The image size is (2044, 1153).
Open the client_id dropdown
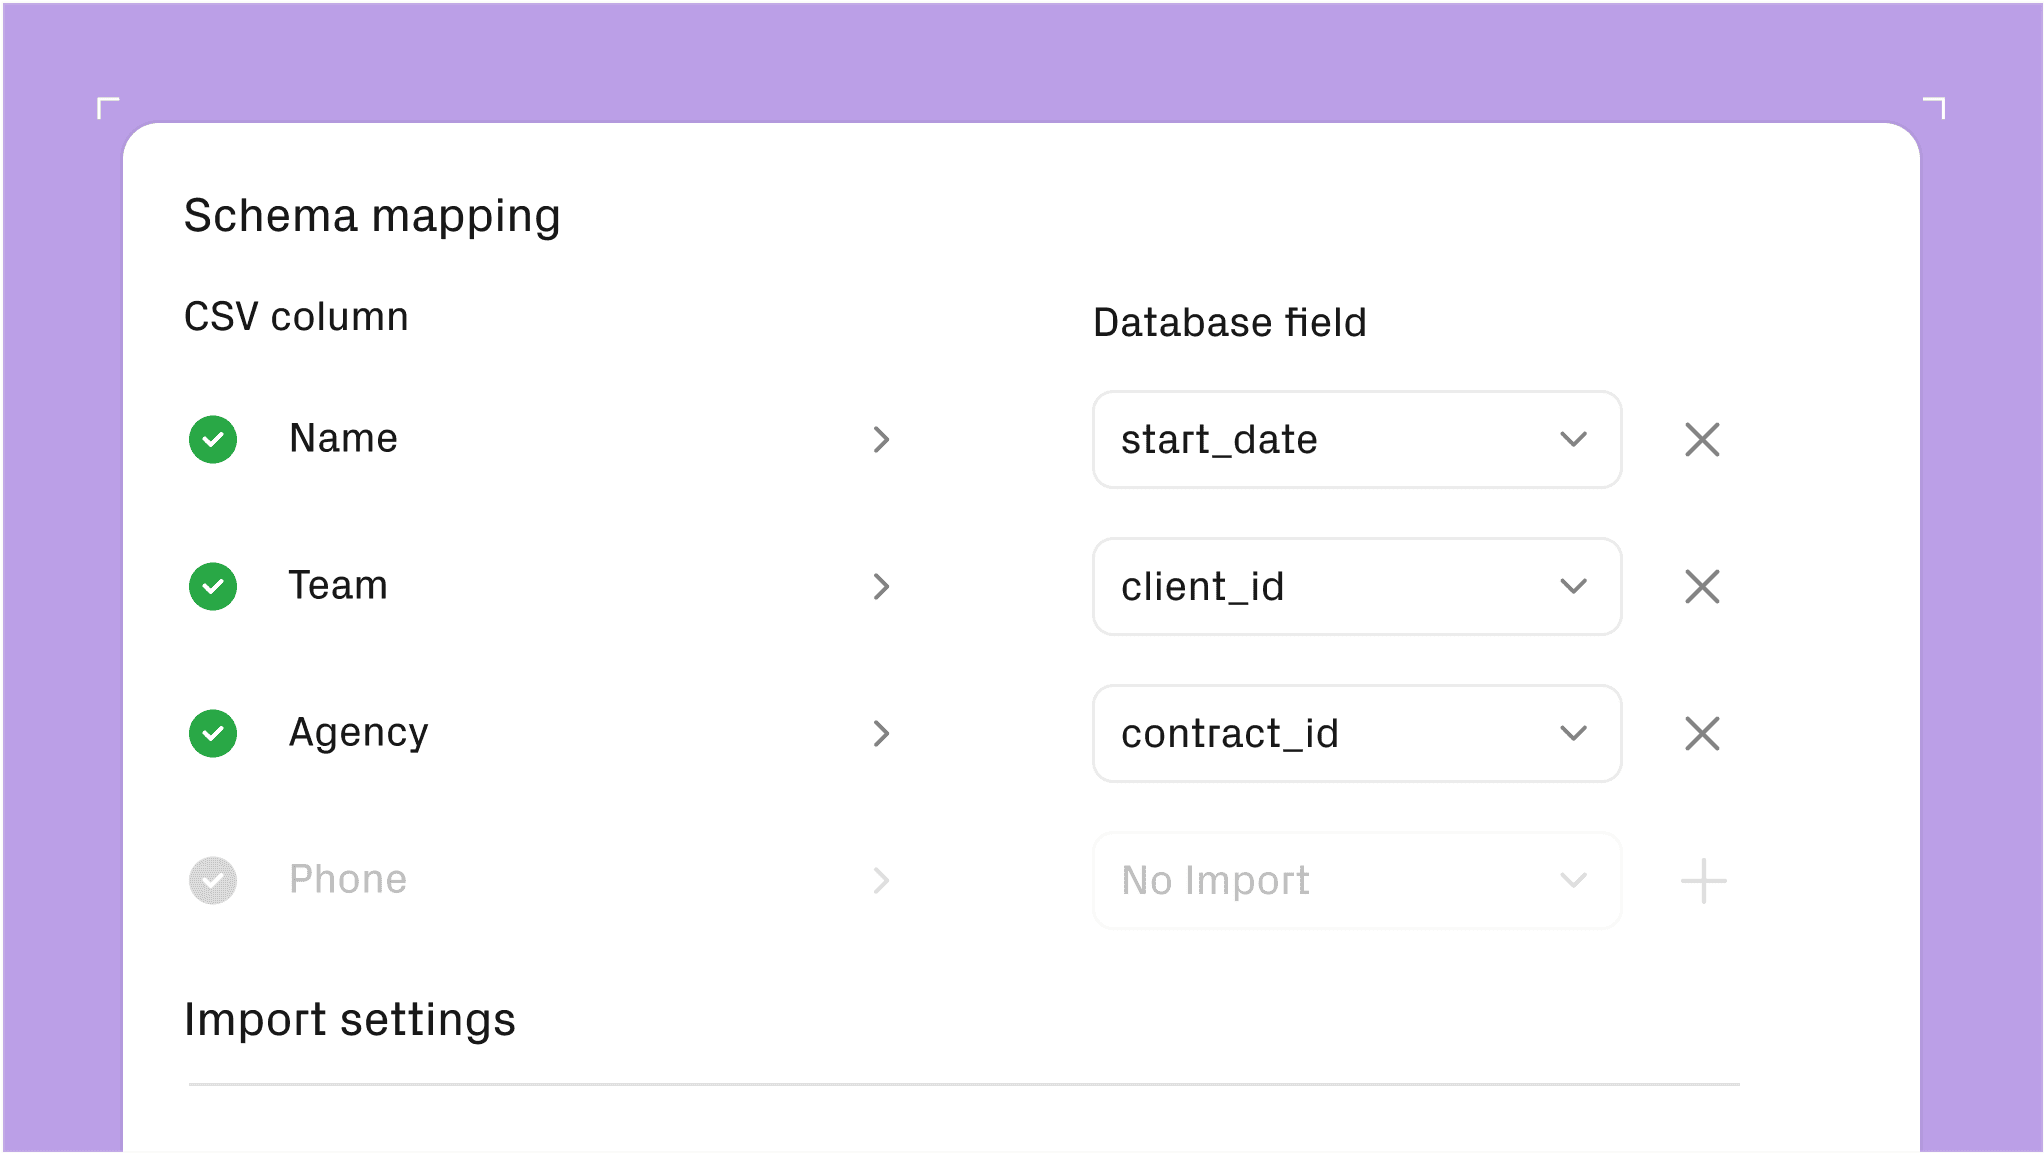pyautogui.click(x=1573, y=587)
